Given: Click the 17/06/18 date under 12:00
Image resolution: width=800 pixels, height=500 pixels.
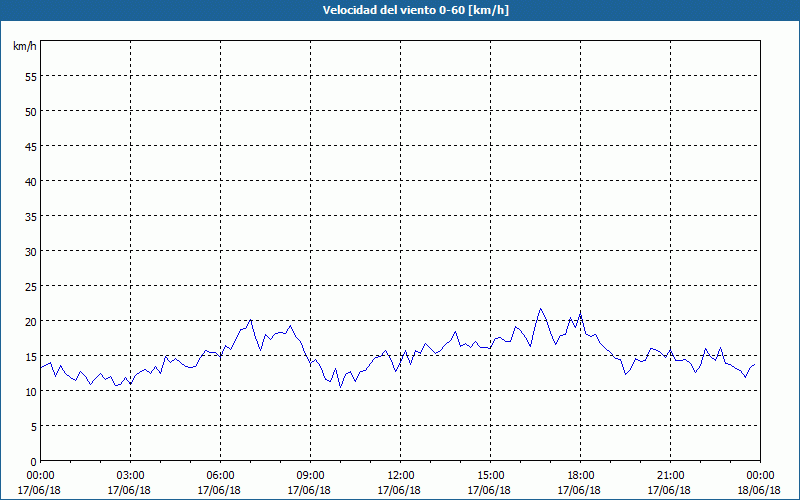Looking at the screenshot, I should point(399,490).
